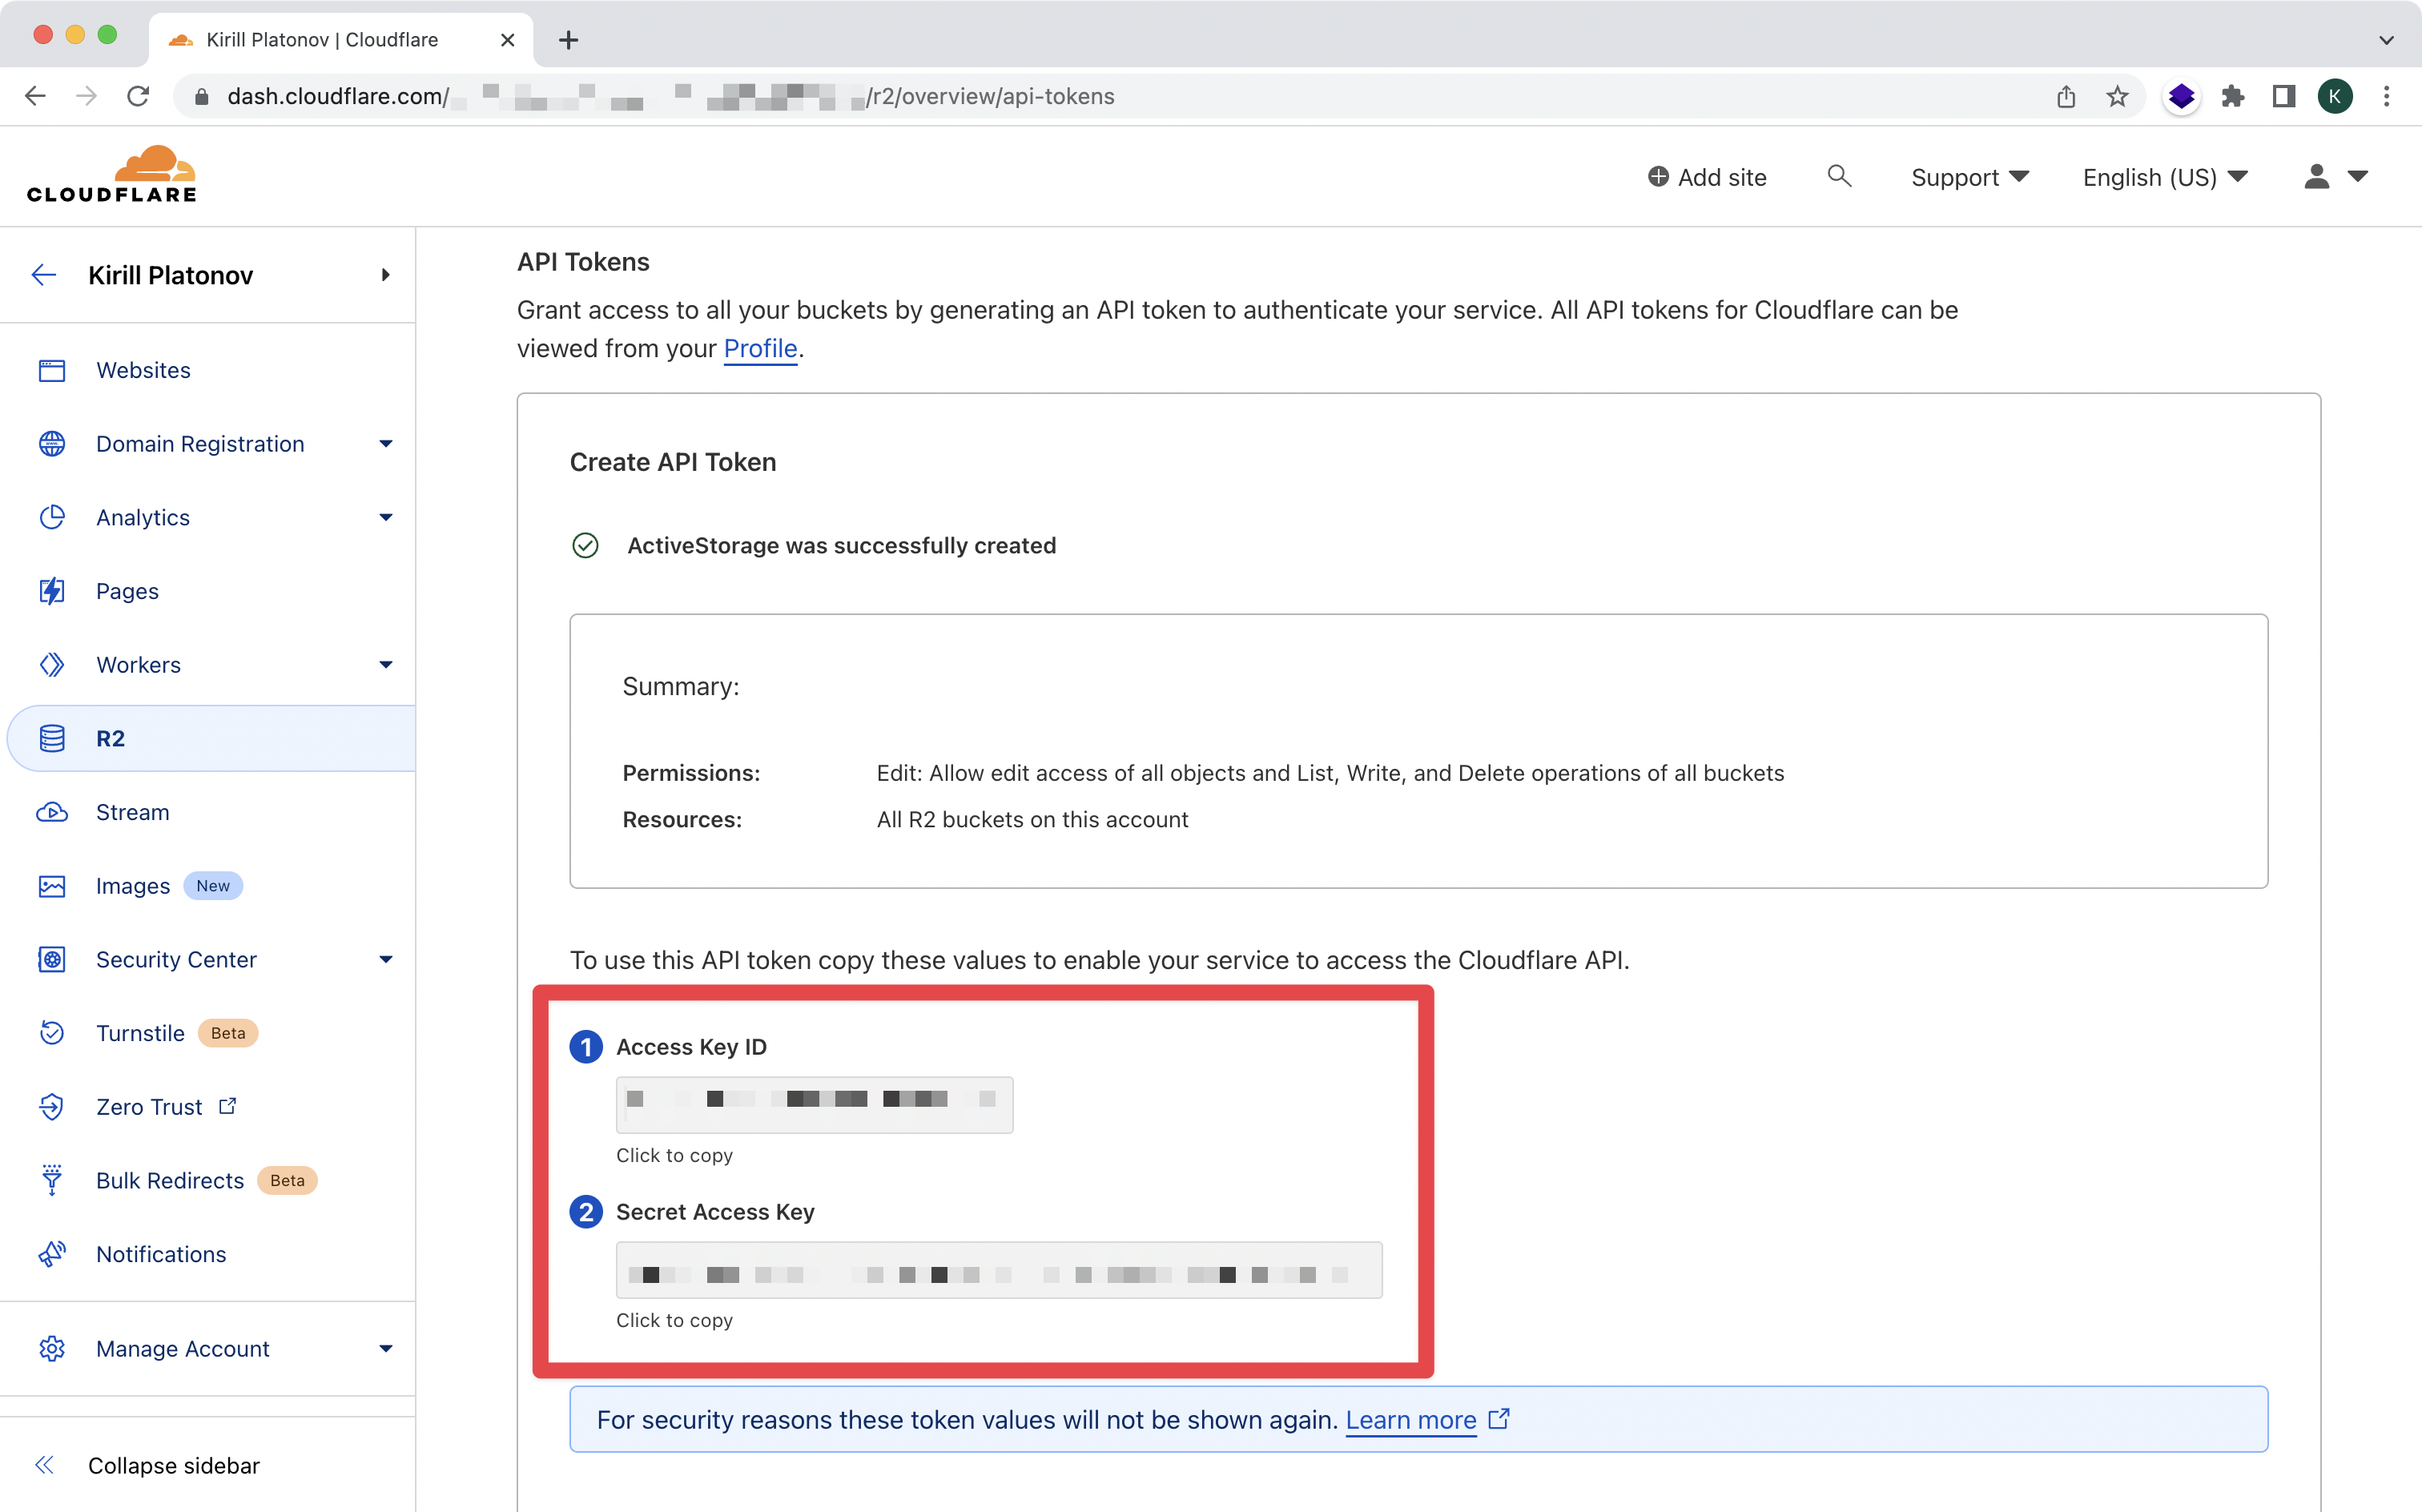Click the Cloudflare logo
The width and height of the screenshot is (2422, 1512).
coord(112,175)
